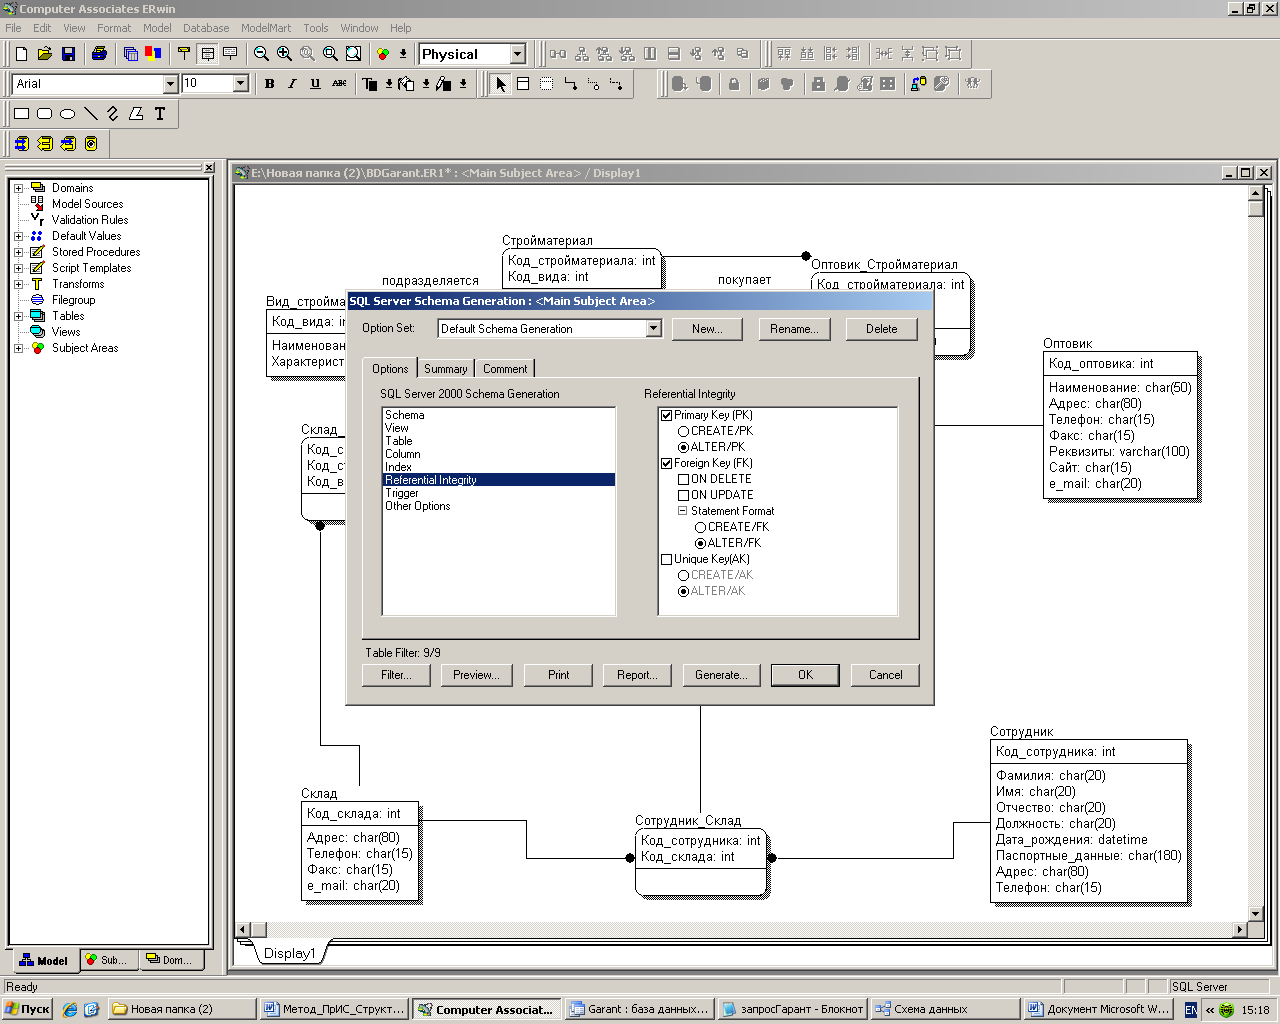Expand the Domains tree node
Image resolution: width=1280 pixels, height=1024 pixels.
point(18,188)
